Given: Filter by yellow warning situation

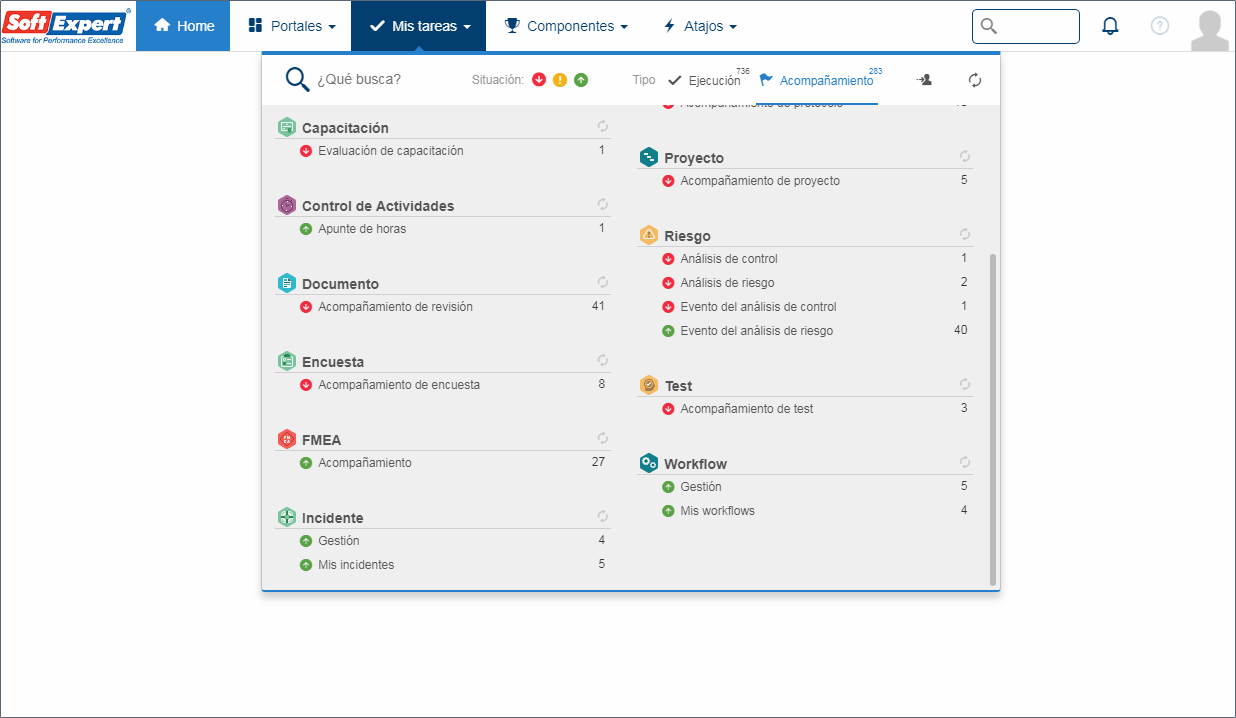Looking at the screenshot, I should 560,80.
